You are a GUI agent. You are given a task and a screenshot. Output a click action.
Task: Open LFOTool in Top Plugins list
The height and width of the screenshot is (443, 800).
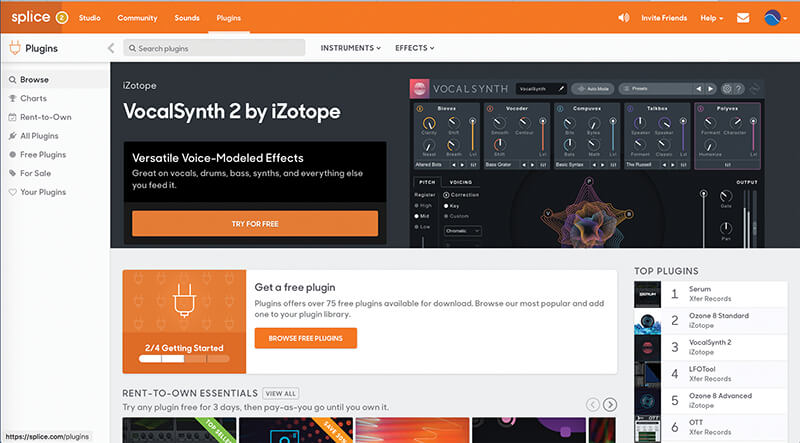(x=710, y=374)
